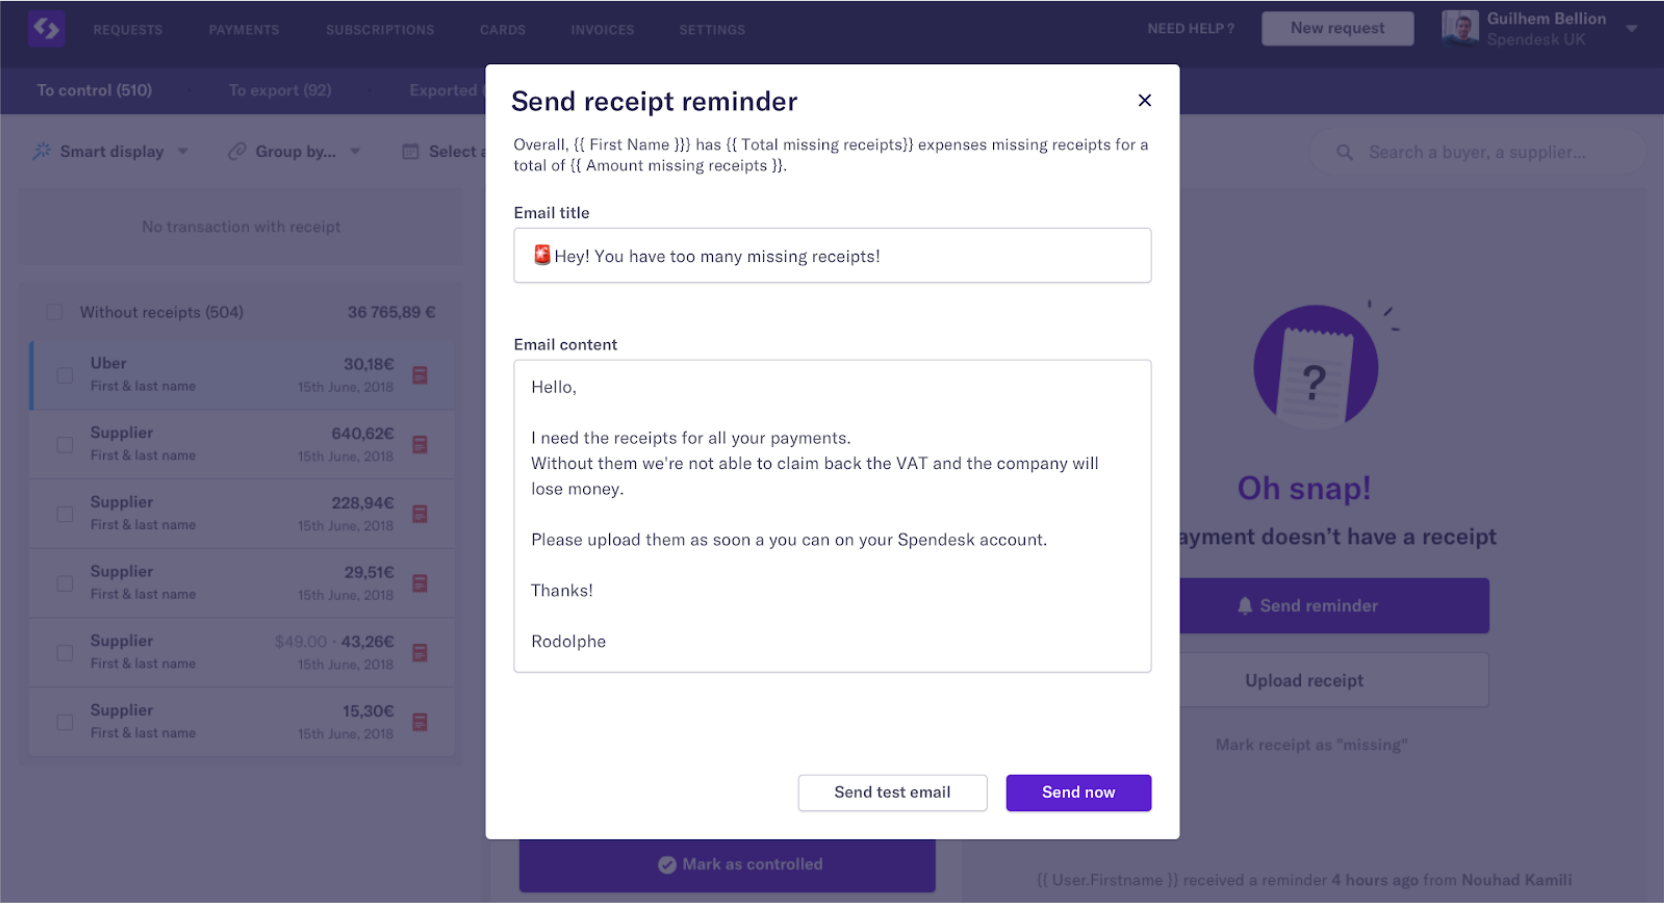The image size is (1664, 906).
Task: Click the Spendesk logo icon
Action: coord(46,29)
